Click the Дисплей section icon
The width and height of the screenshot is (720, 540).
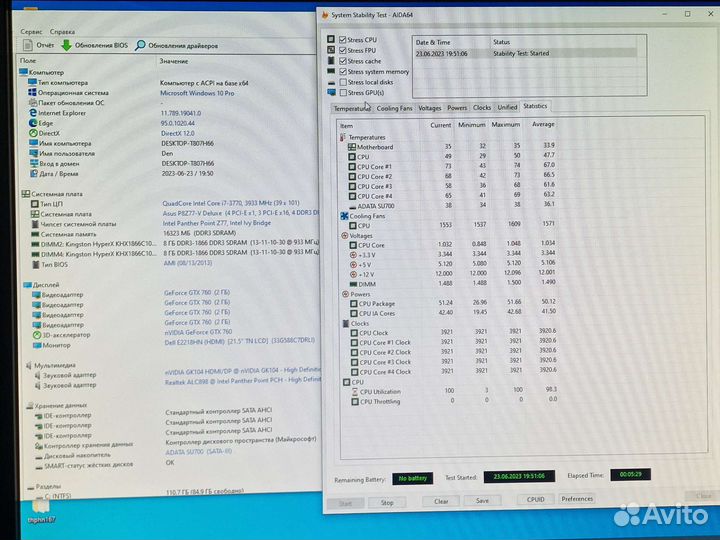28,285
